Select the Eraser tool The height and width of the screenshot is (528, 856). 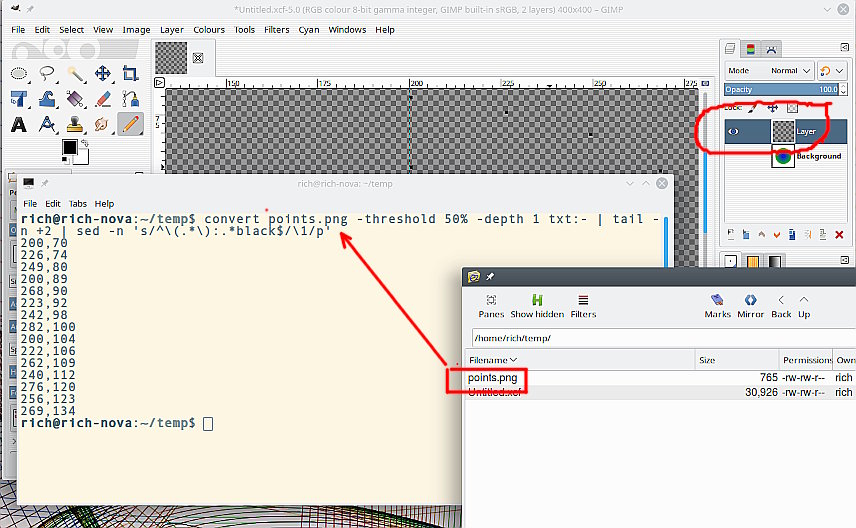103,99
